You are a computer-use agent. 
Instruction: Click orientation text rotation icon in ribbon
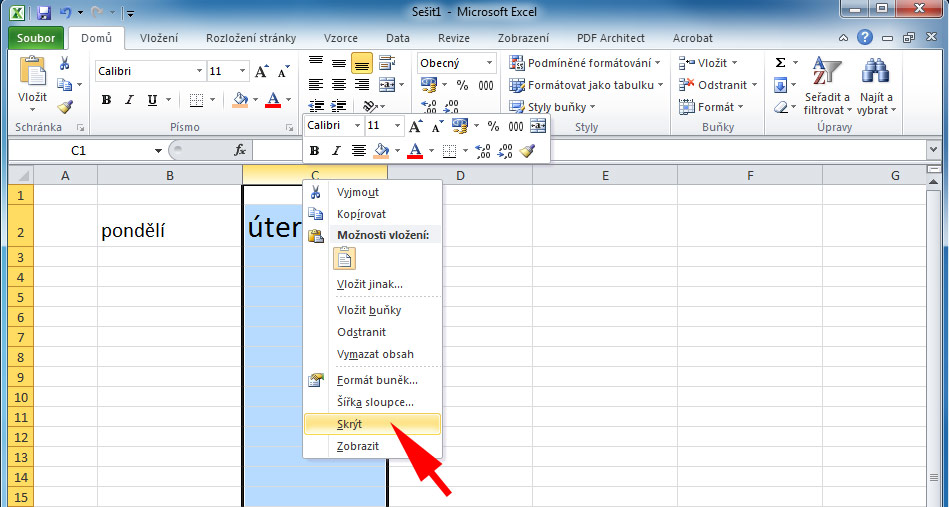pos(370,107)
